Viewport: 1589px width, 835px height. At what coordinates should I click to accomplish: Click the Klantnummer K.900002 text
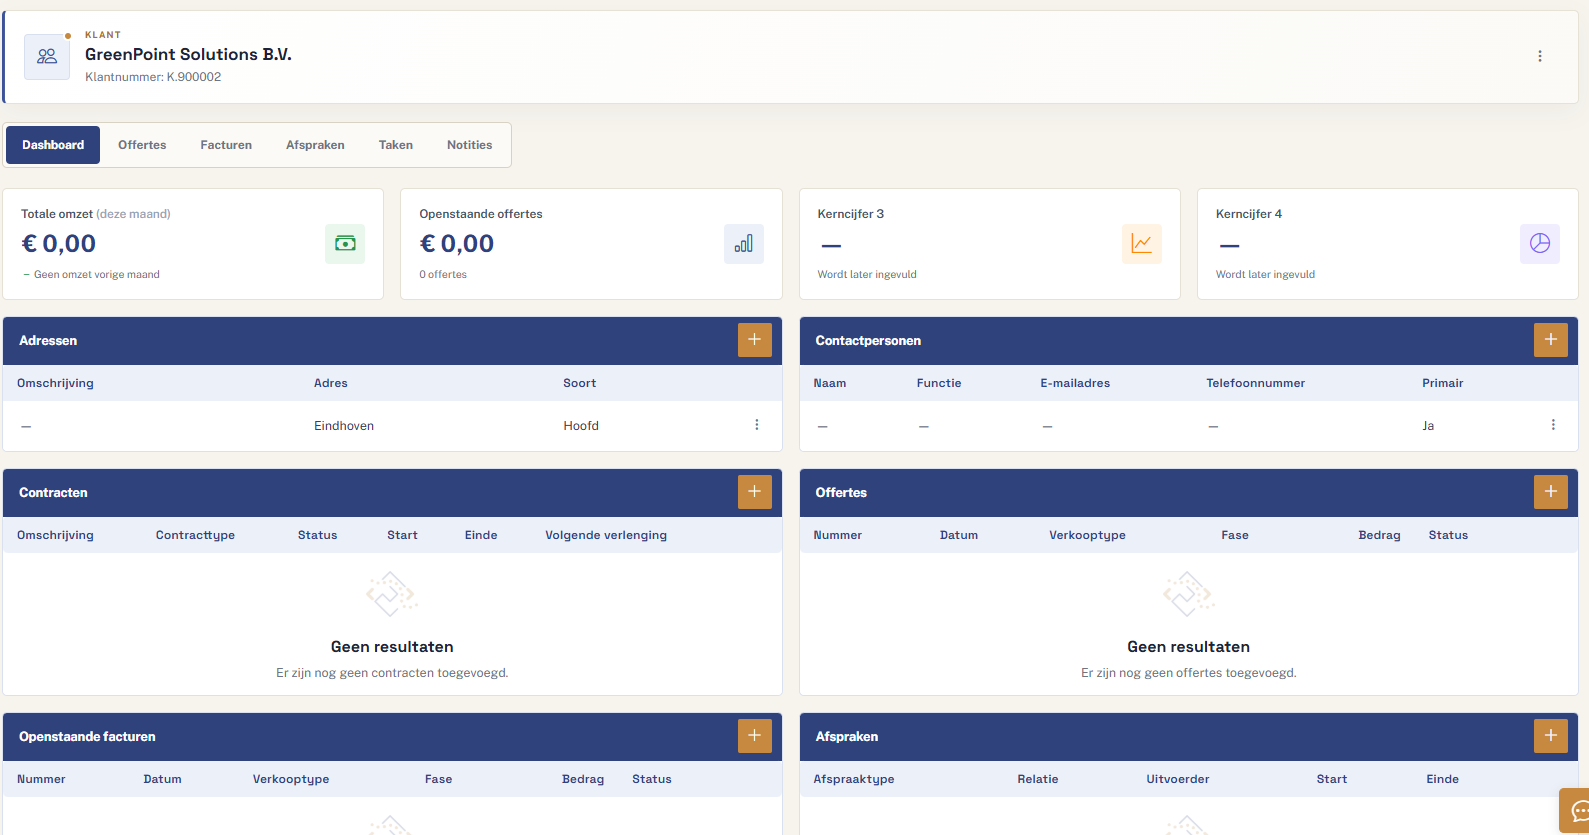pos(153,77)
